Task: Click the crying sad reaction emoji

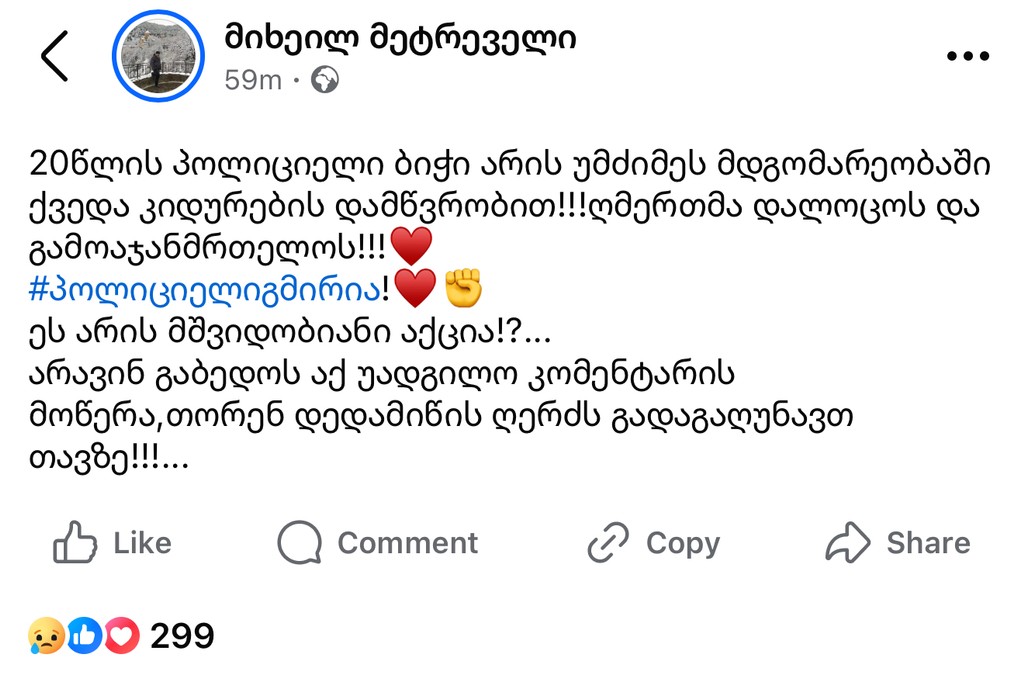Action: (47, 636)
